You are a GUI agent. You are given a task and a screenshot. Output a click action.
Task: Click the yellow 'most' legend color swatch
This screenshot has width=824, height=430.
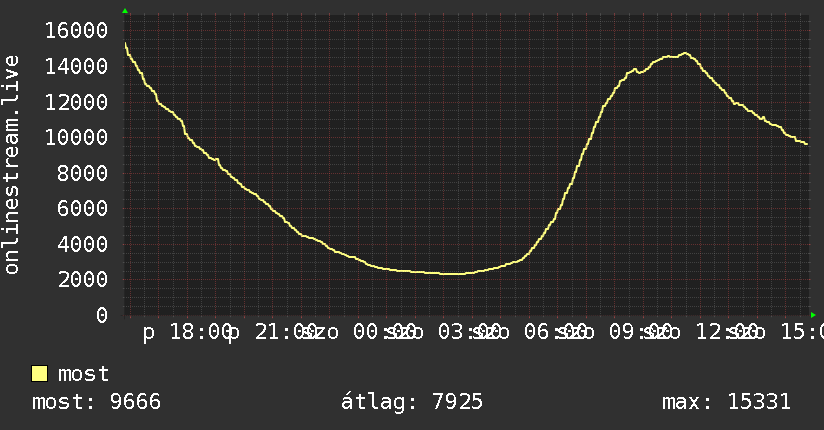tap(39, 374)
